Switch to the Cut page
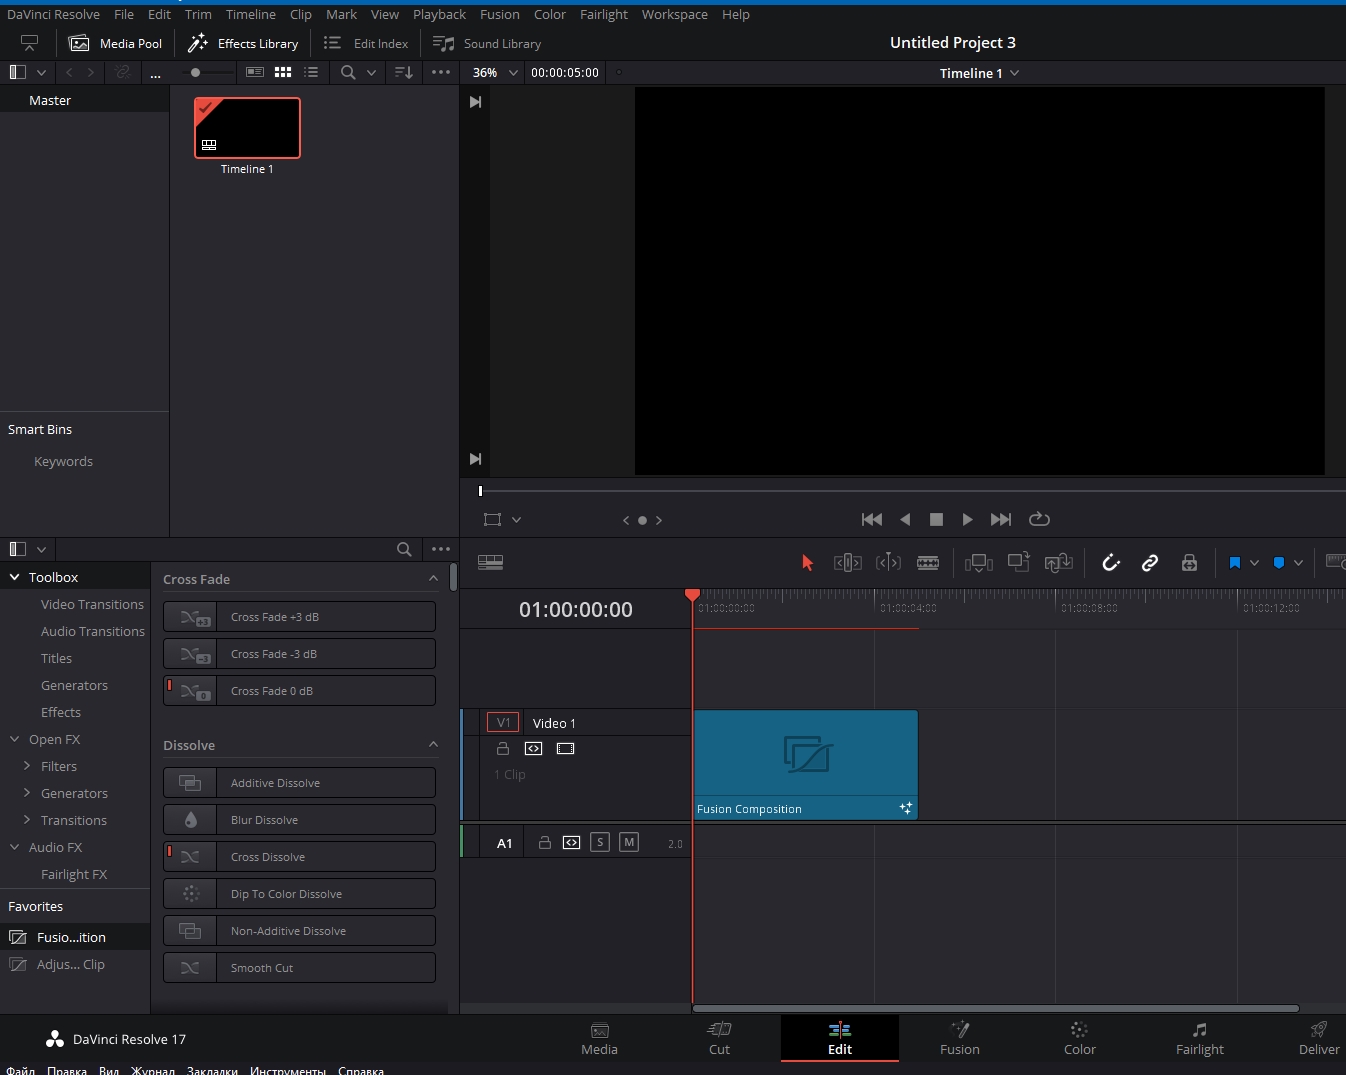The image size is (1346, 1075). 720,1039
